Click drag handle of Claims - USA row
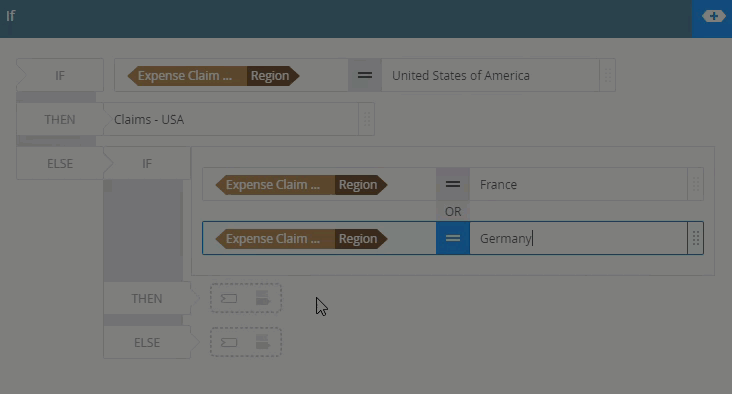This screenshot has width=732, height=394. pos(366,120)
